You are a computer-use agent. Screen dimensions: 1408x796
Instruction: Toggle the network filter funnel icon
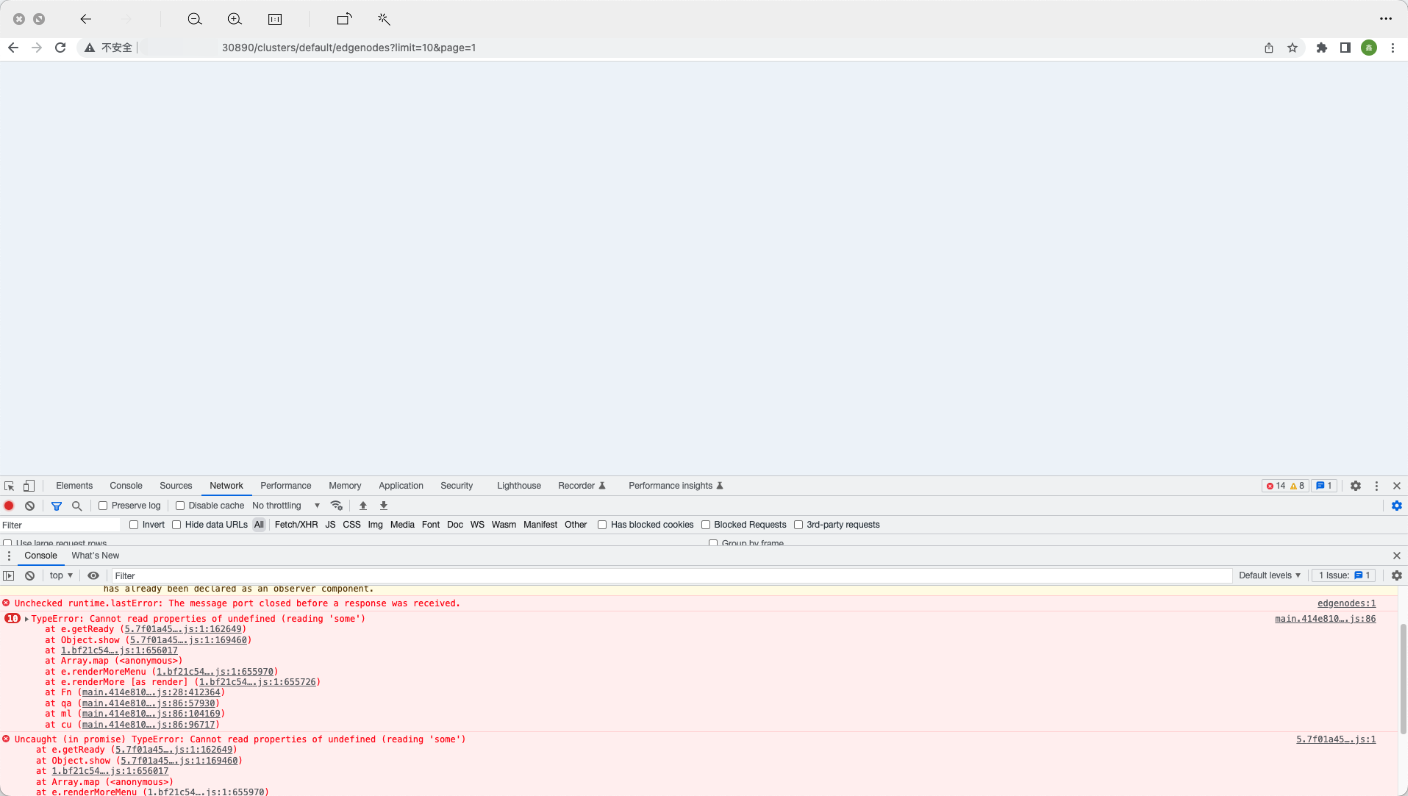point(56,506)
